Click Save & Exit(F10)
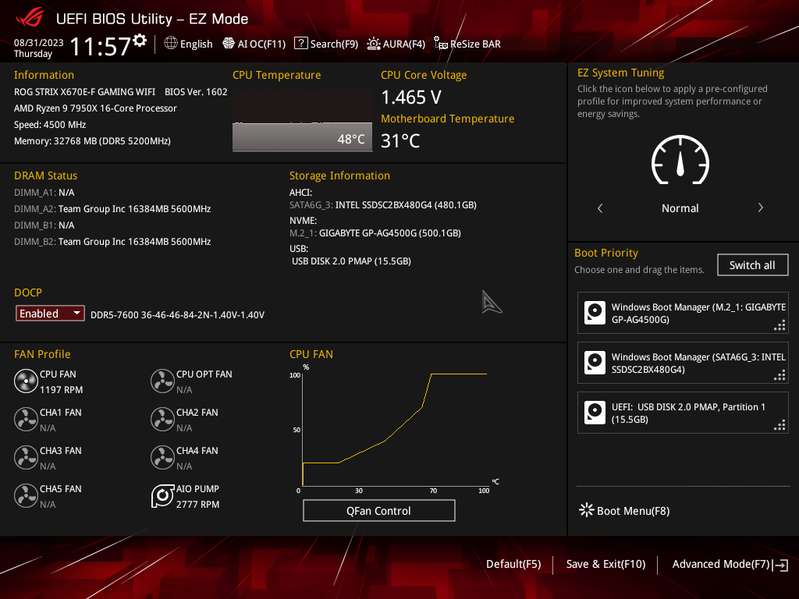 pos(605,564)
